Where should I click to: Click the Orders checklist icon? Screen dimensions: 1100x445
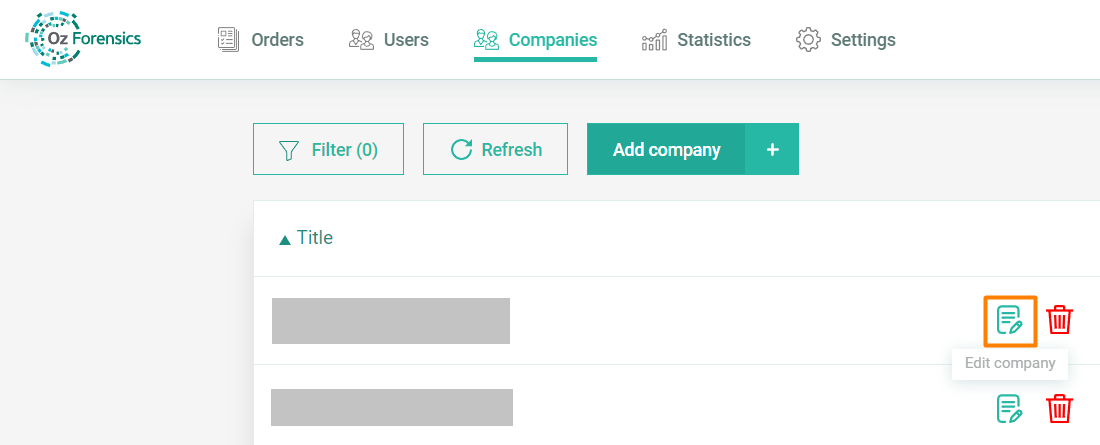(x=229, y=40)
